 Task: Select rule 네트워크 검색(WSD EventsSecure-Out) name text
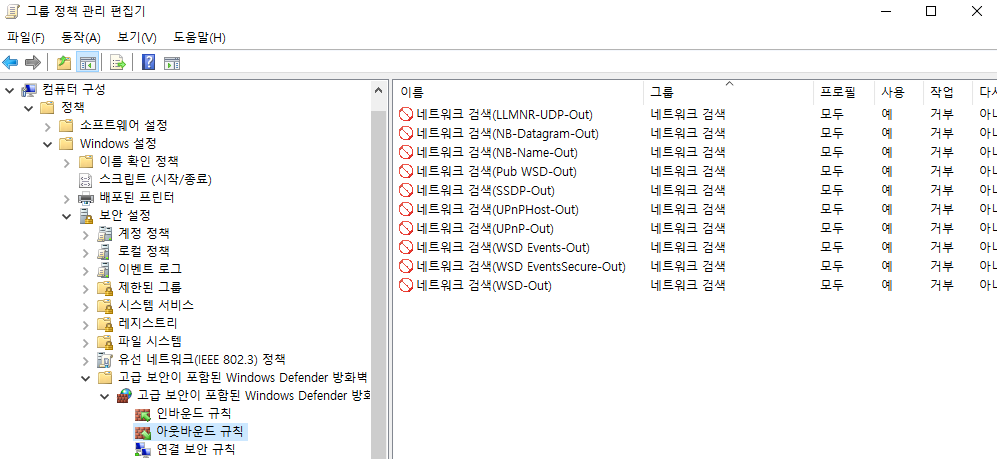521,266
